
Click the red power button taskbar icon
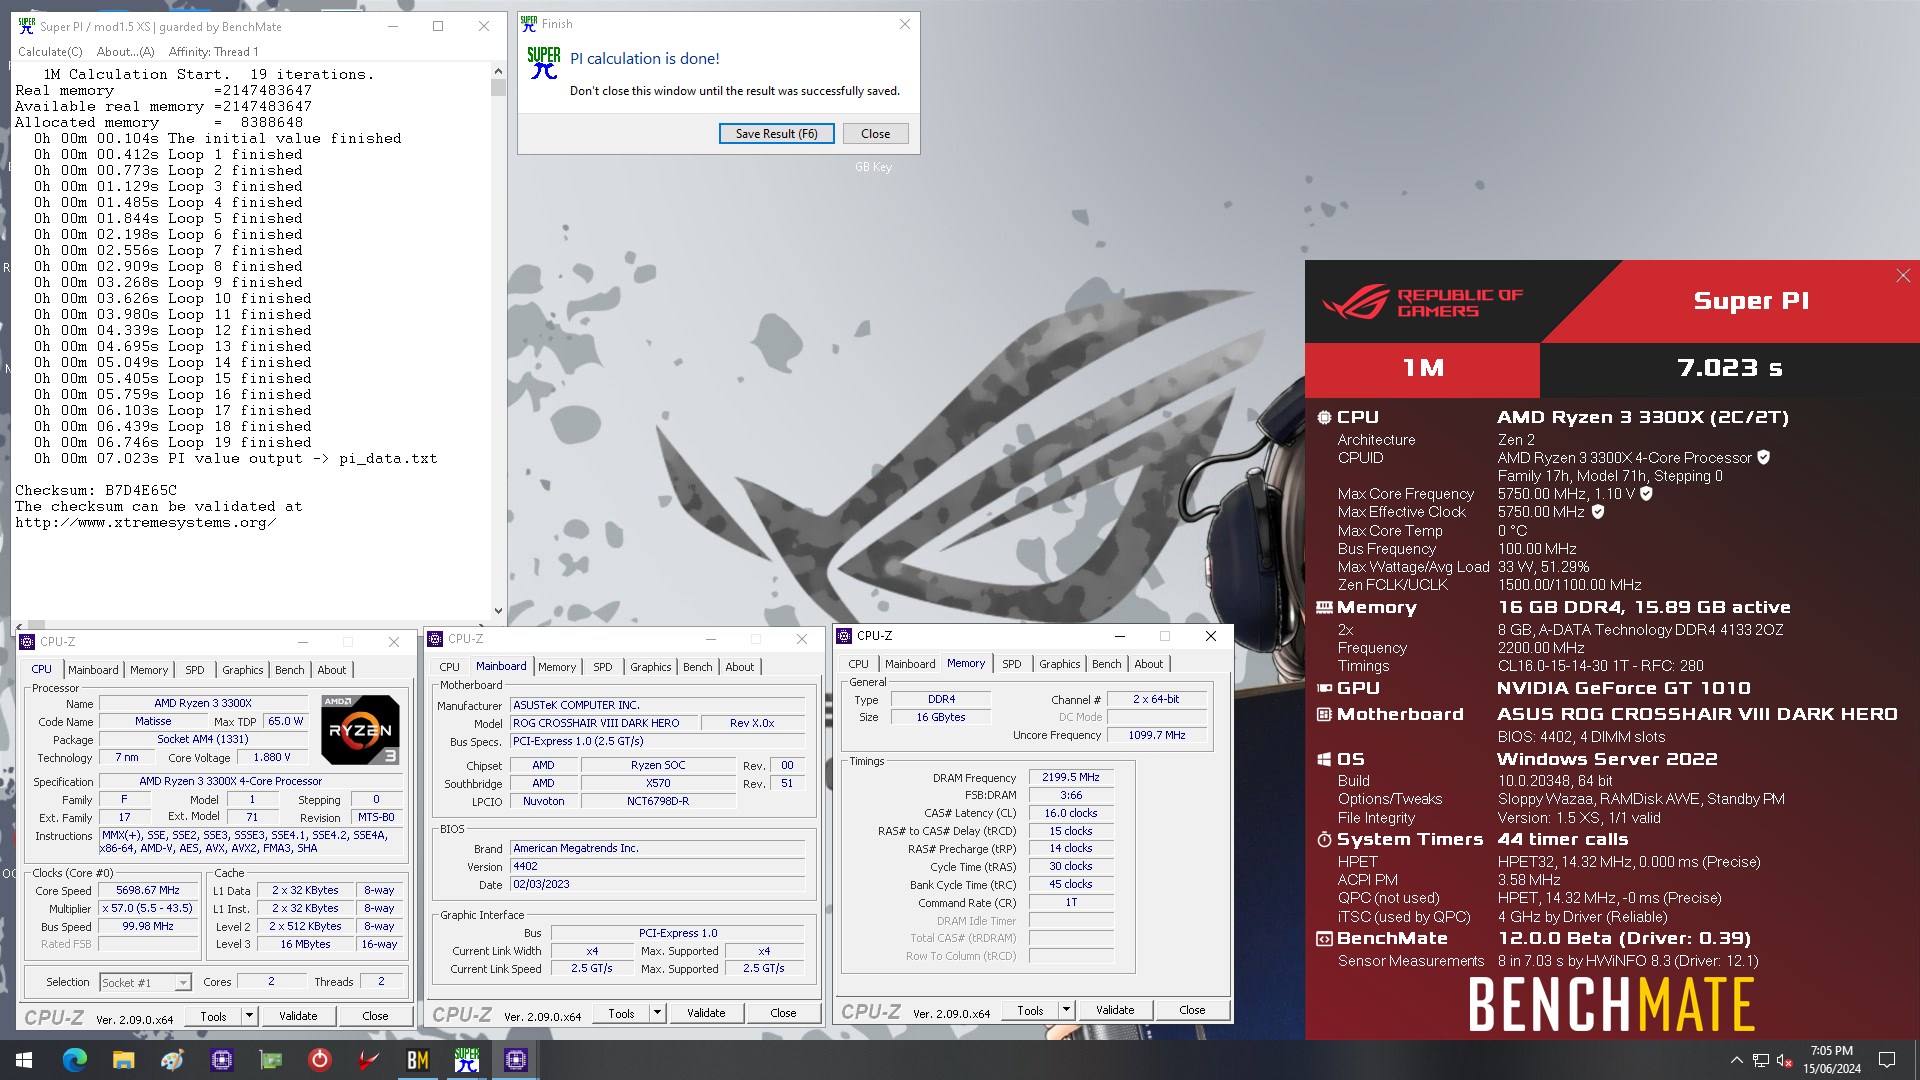point(319,1060)
